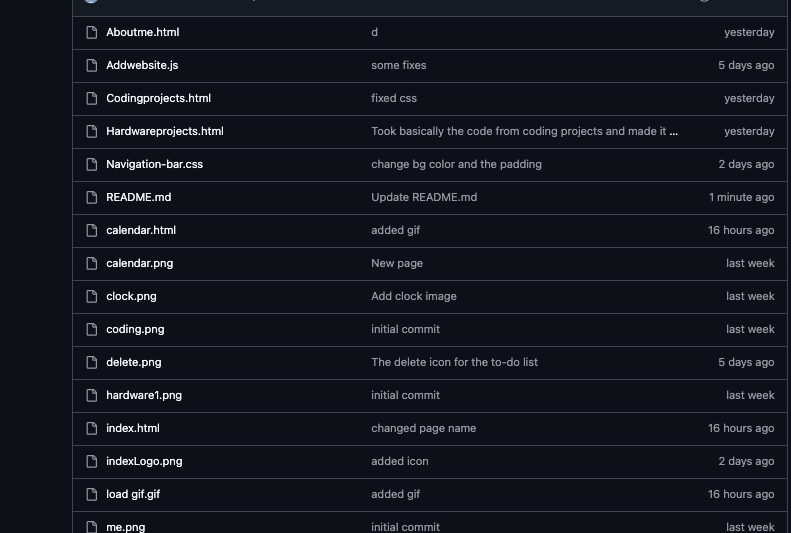Click the file icon next to README.md
Viewport: 791px width, 533px height.
pos(92,197)
